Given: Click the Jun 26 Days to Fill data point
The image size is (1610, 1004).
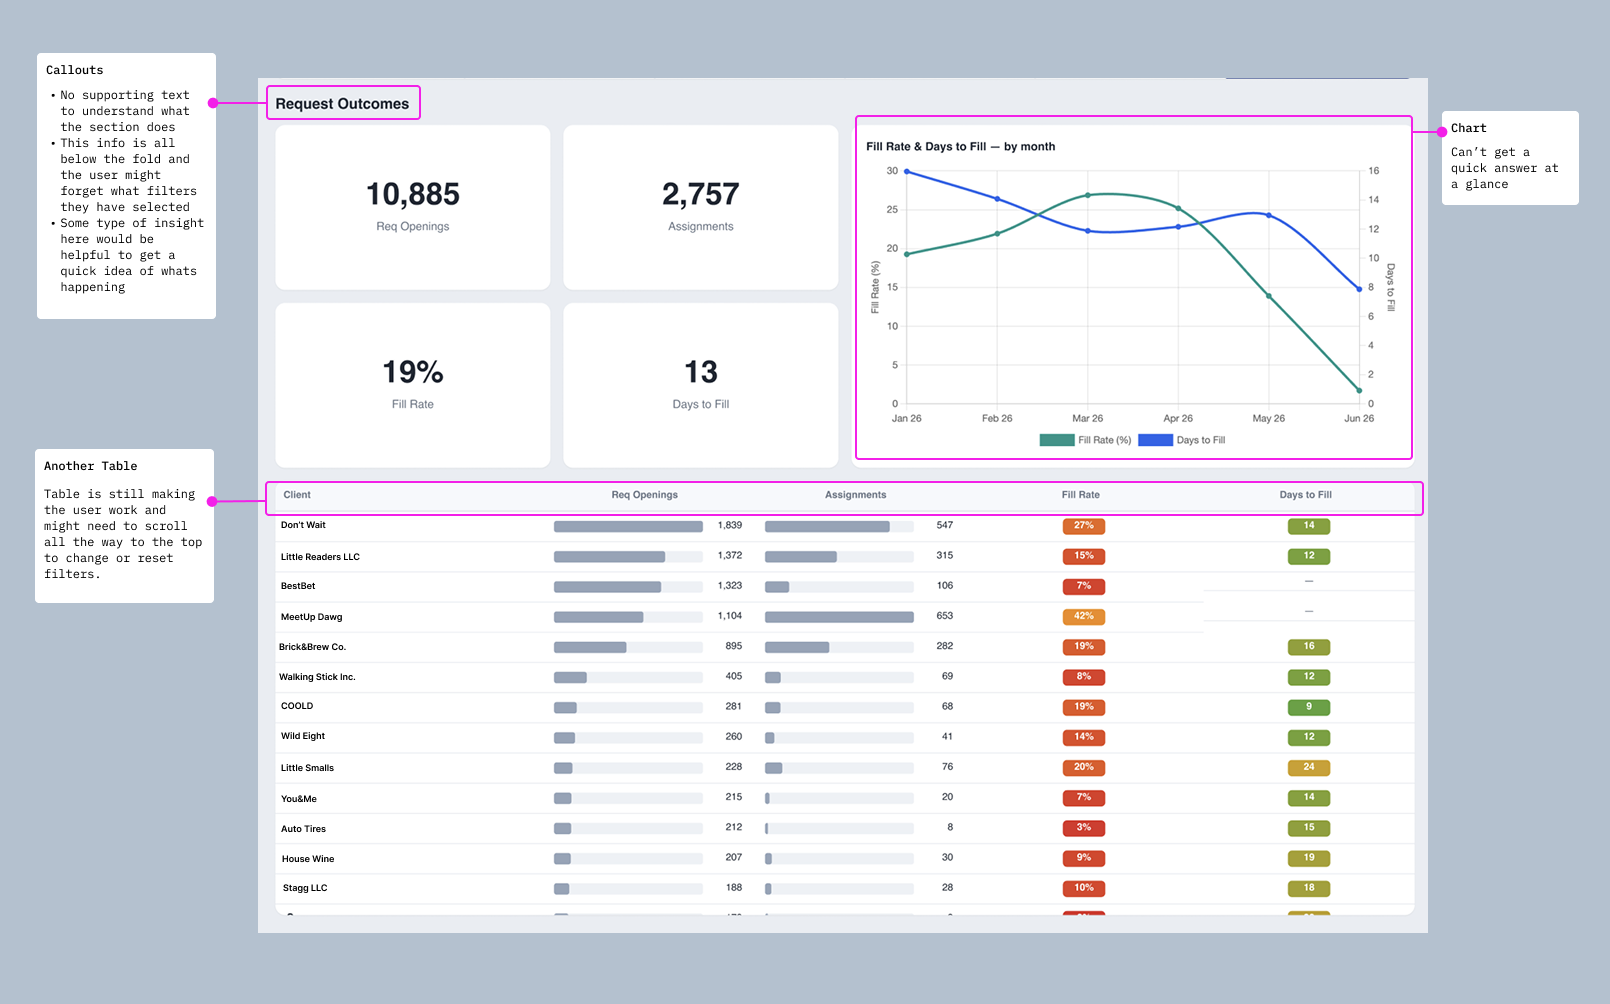Looking at the screenshot, I should (1359, 288).
